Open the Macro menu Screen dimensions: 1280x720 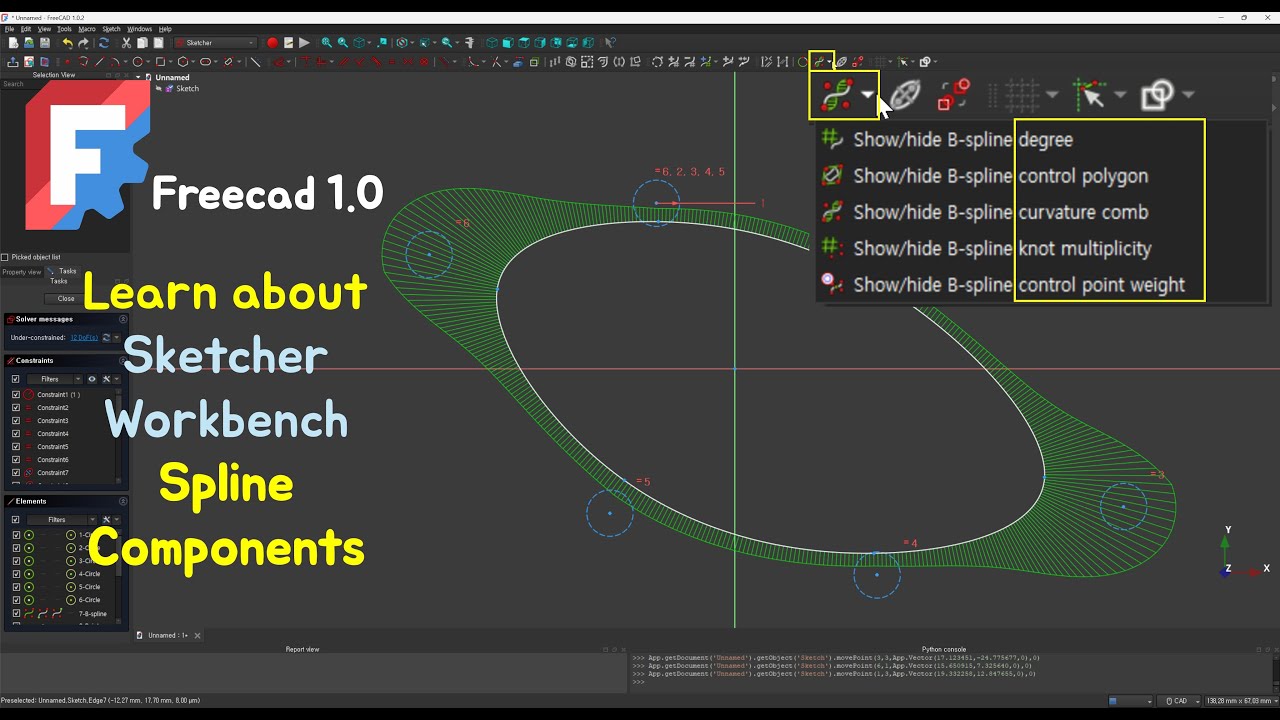[x=87, y=29]
